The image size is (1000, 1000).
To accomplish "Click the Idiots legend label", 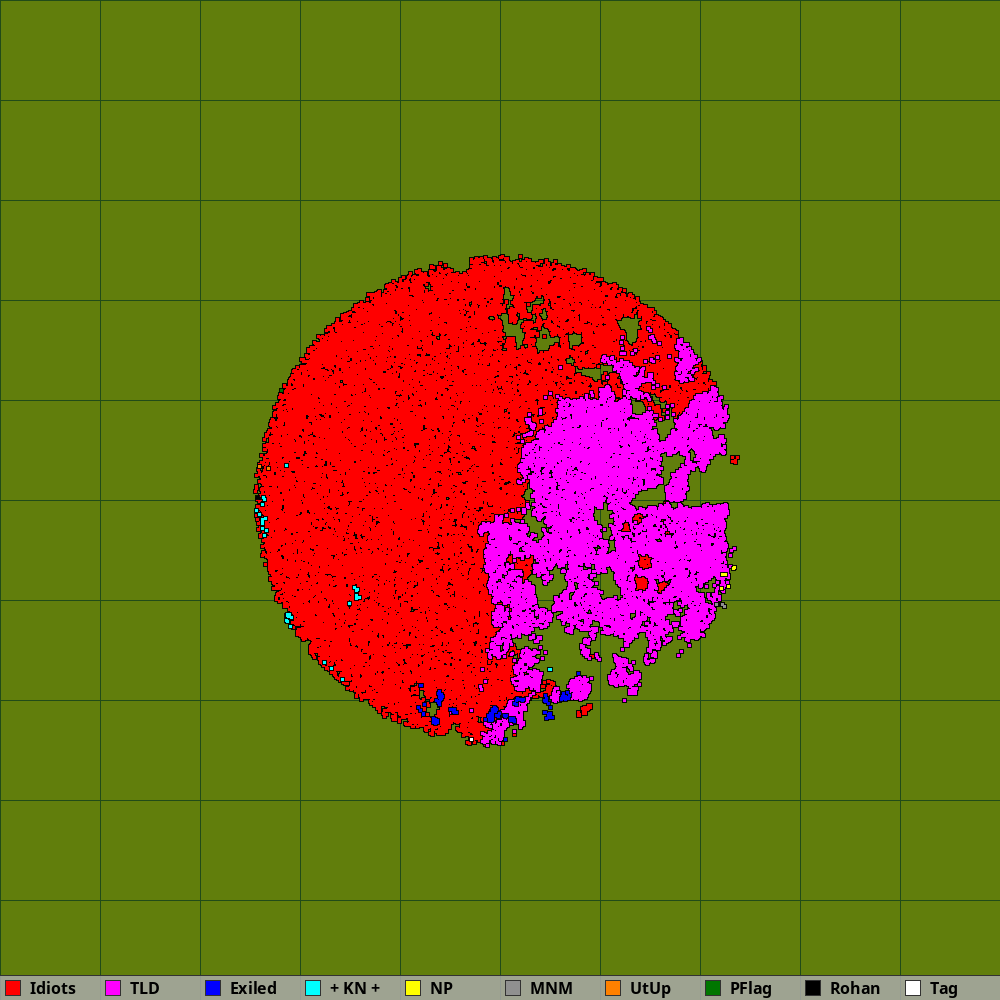I will point(52,988).
